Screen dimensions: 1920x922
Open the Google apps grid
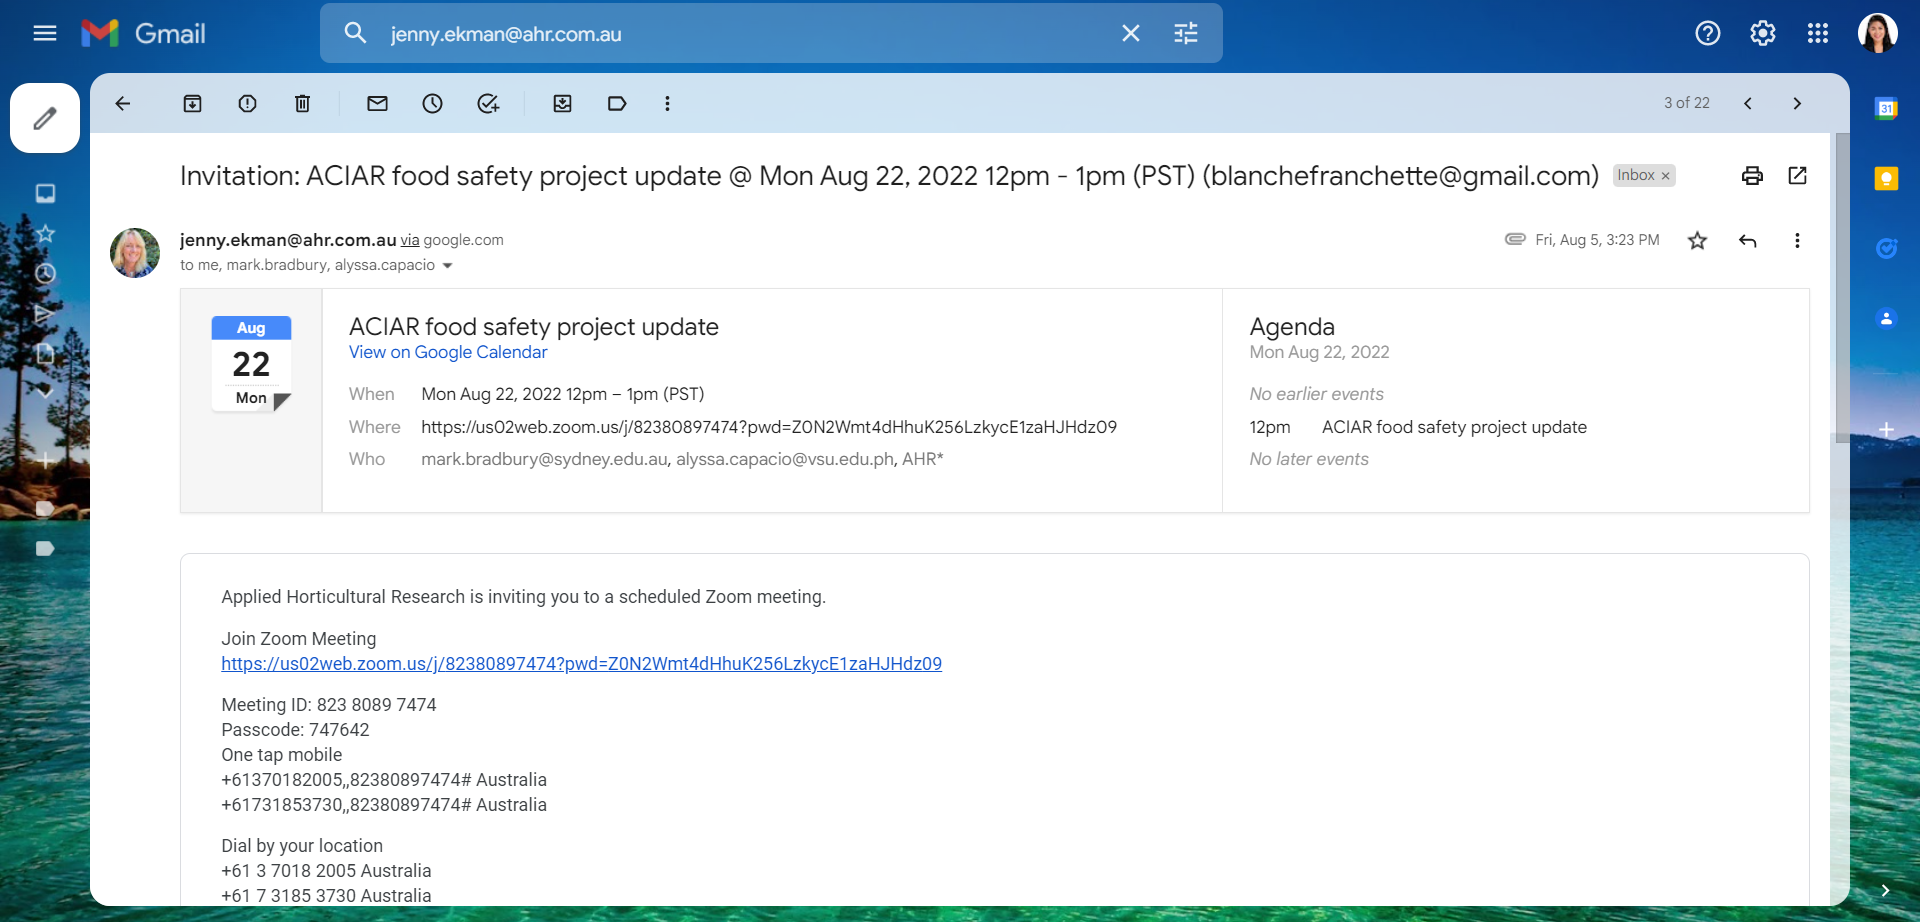[1817, 33]
